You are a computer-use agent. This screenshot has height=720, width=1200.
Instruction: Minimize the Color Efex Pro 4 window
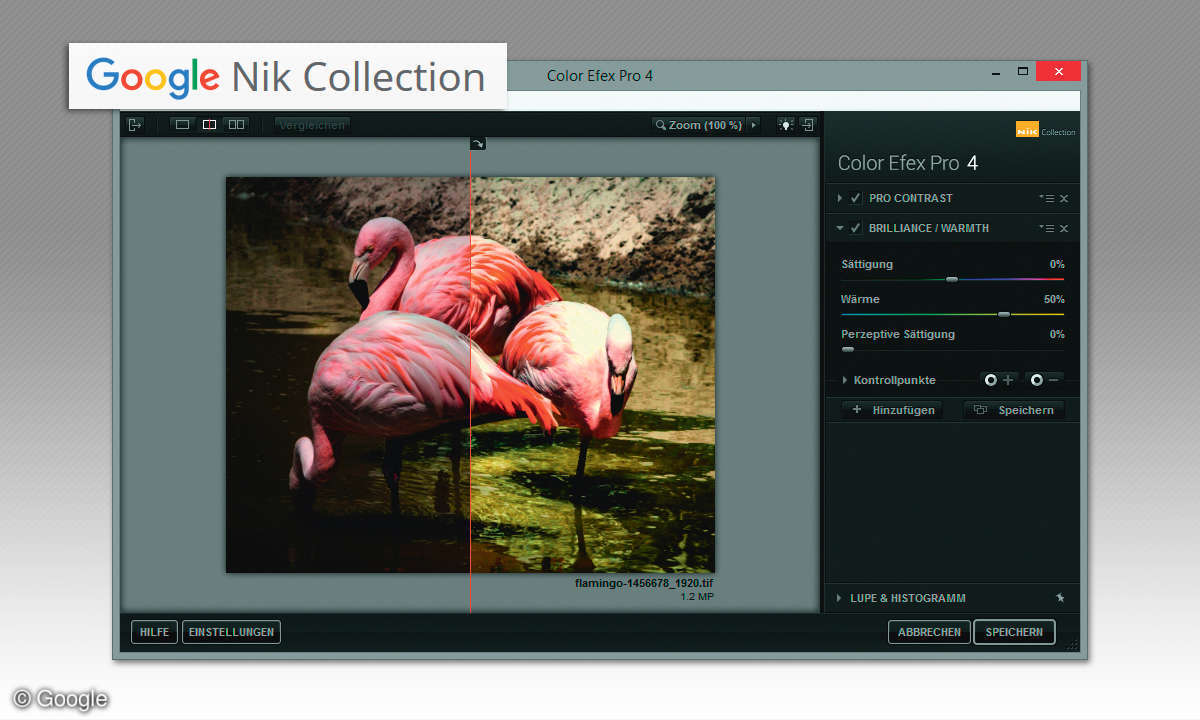tap(998, 73)
